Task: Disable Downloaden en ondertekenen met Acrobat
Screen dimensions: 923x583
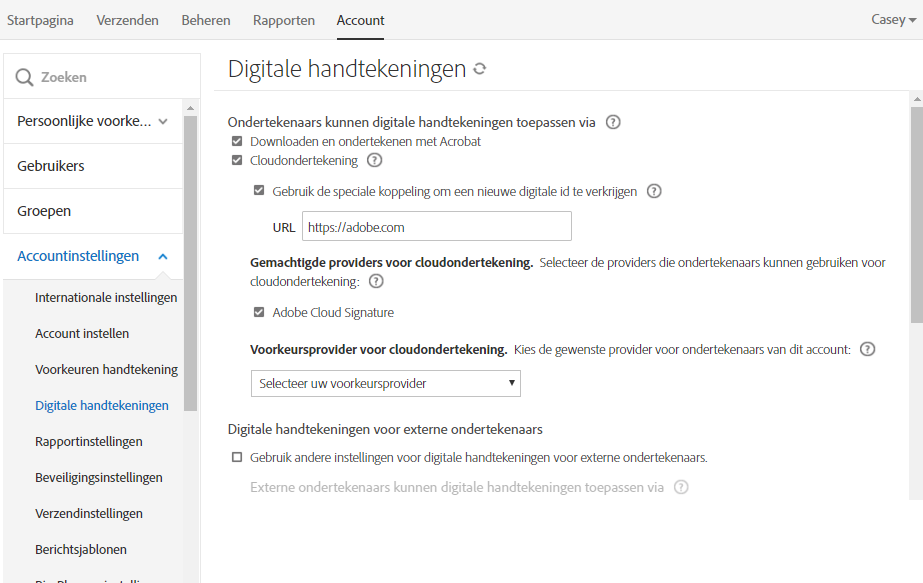Action: coord(237,141)
